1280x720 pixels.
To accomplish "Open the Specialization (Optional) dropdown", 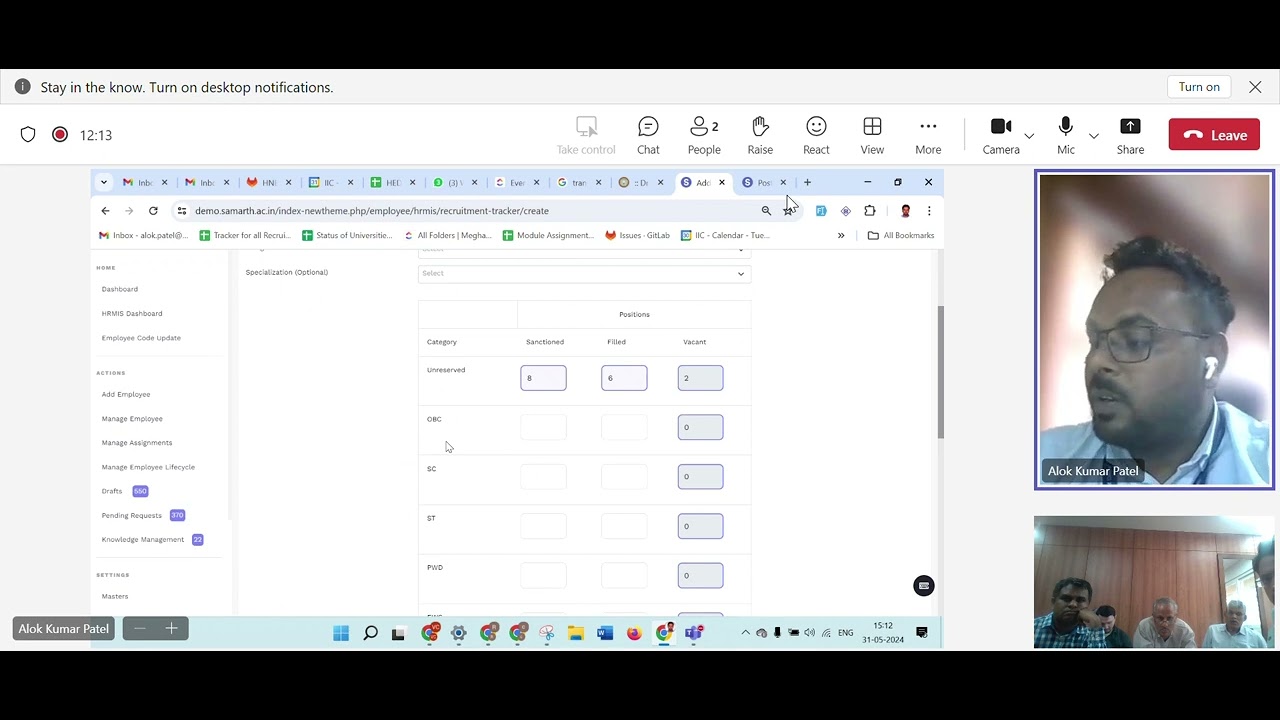I will click(x=584, y=273).
